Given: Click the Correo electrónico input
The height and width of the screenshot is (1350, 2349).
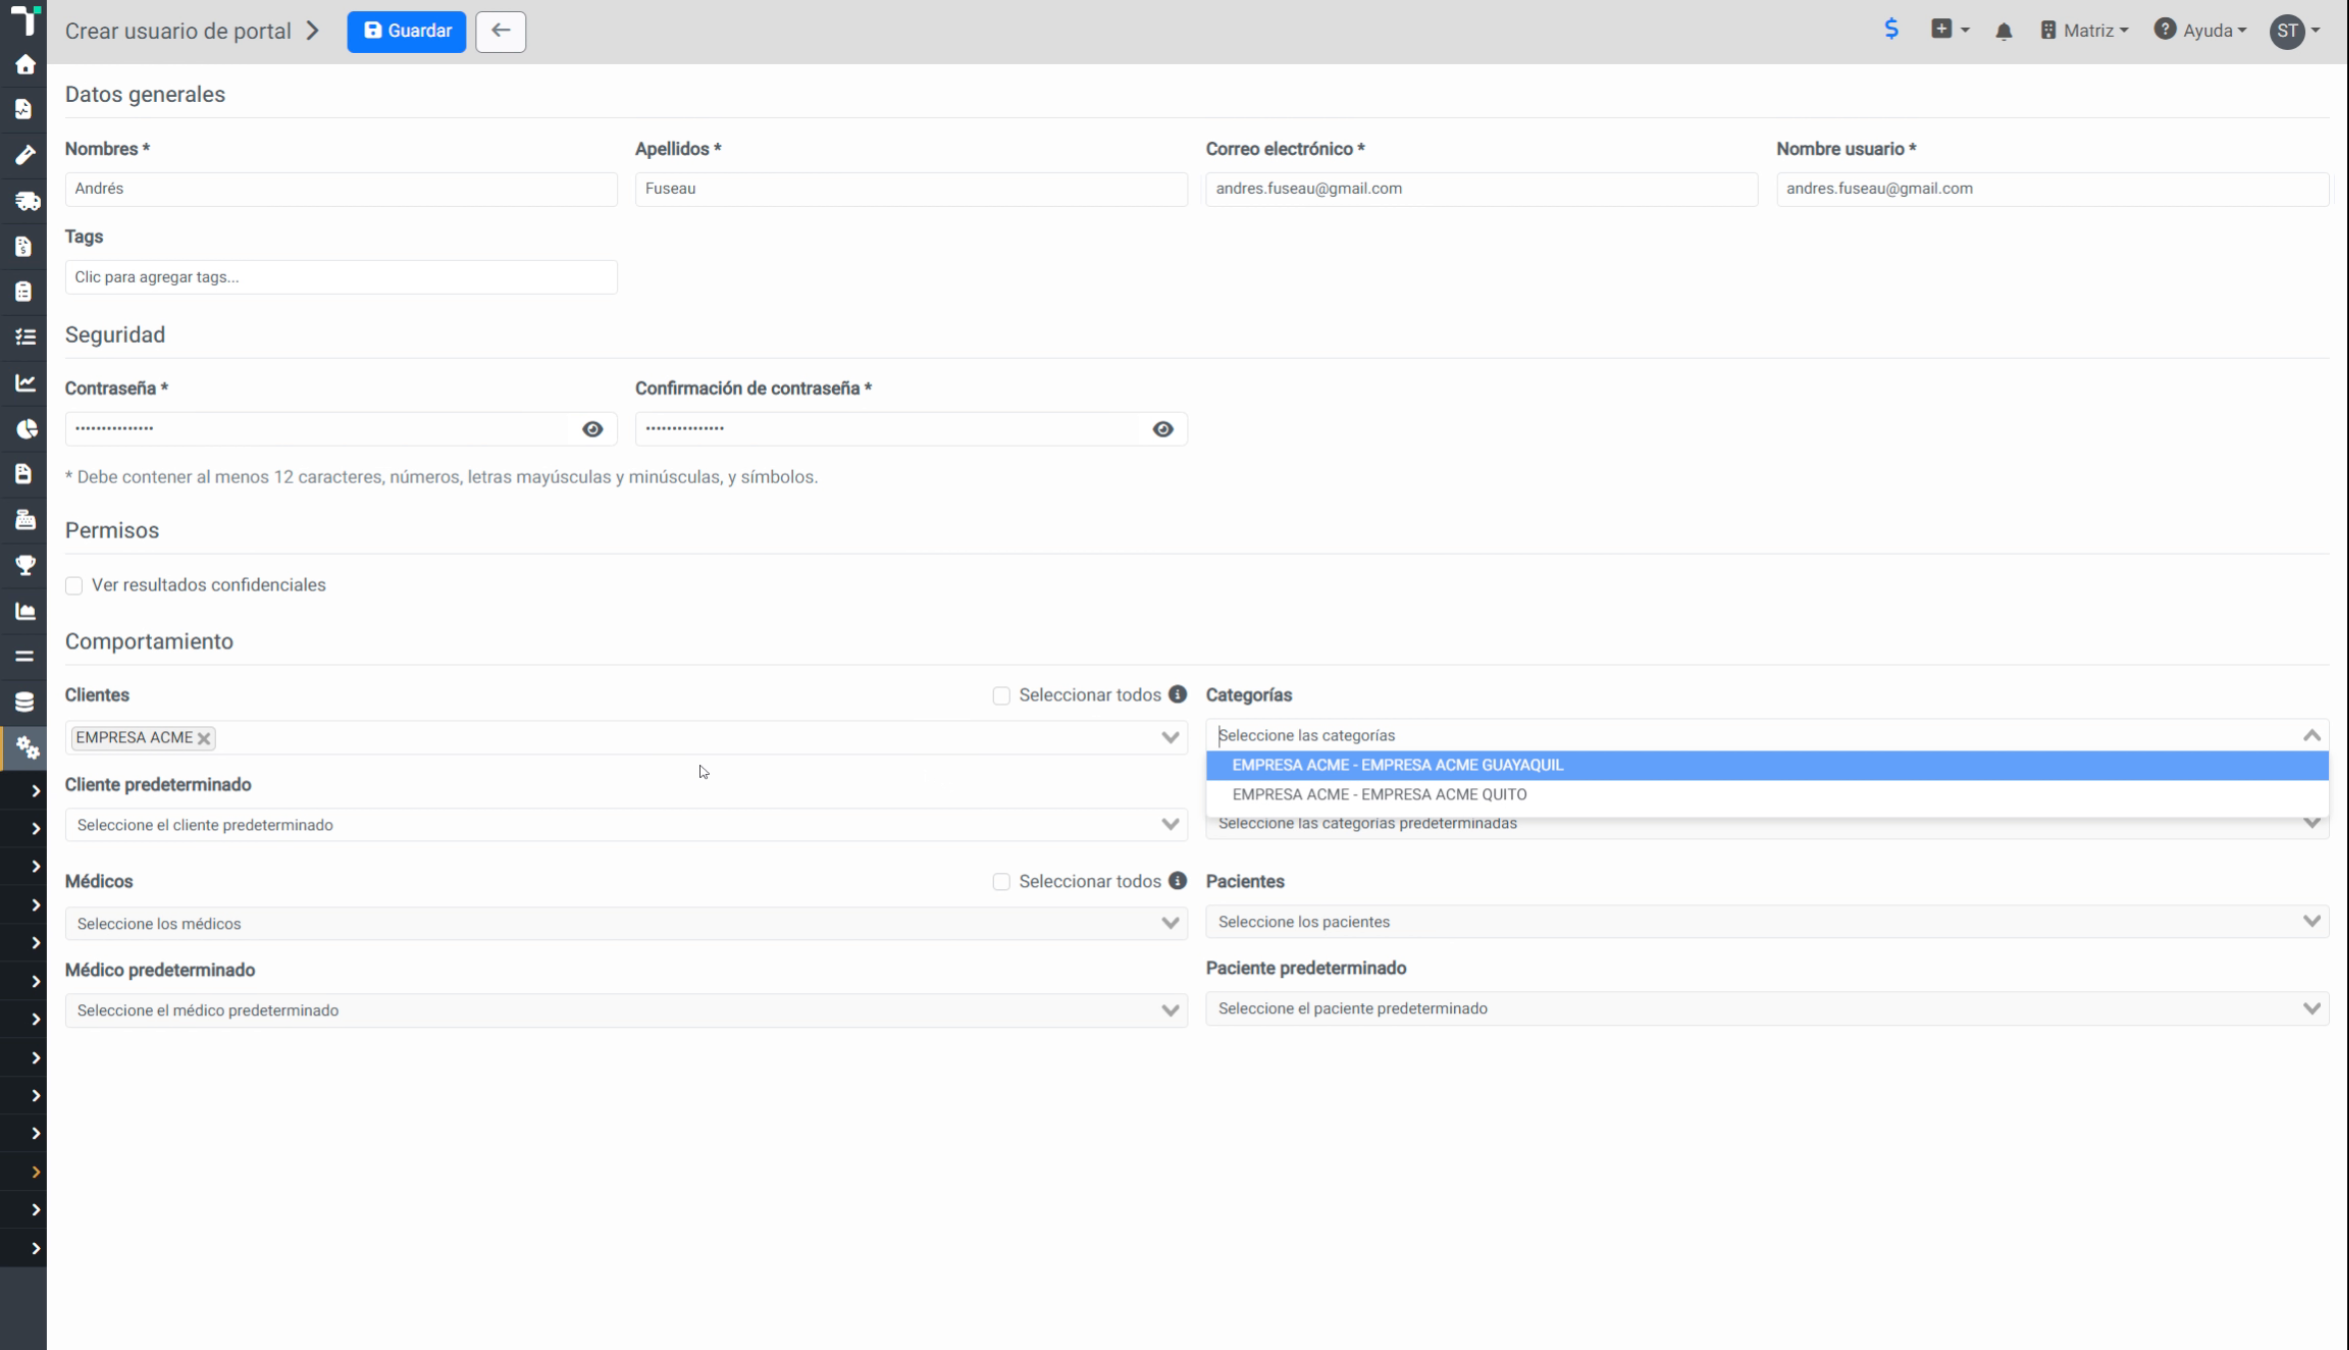Looking at the screenshot, I should point(1481,189).
